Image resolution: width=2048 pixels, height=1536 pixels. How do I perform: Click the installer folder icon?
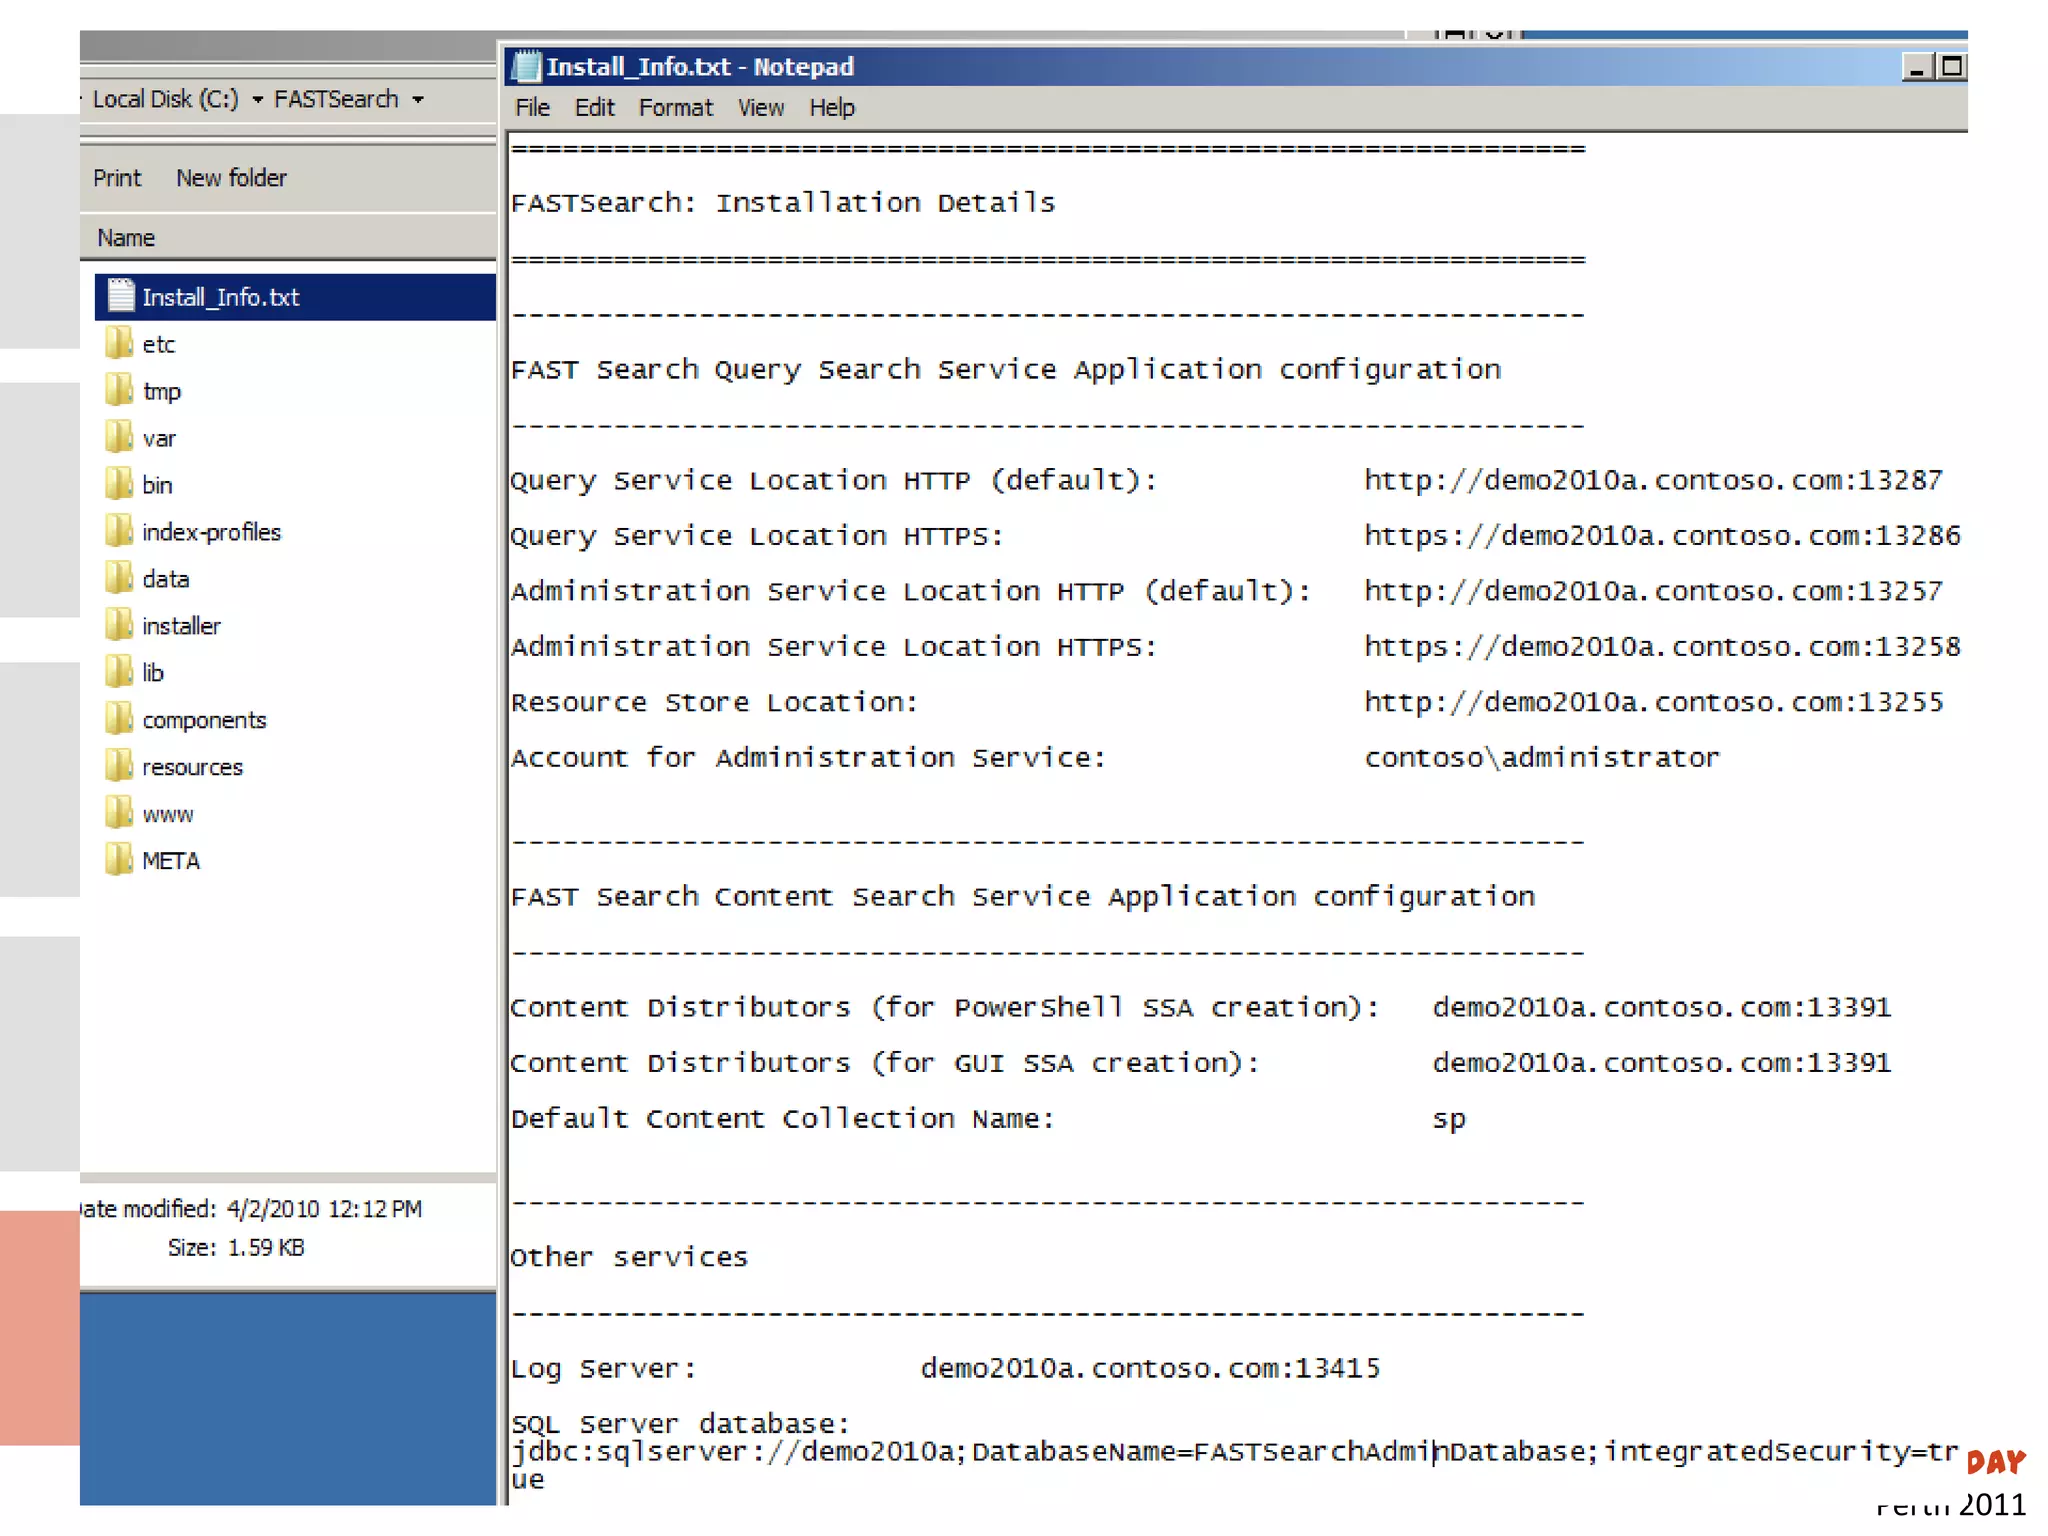click(119, 625)
